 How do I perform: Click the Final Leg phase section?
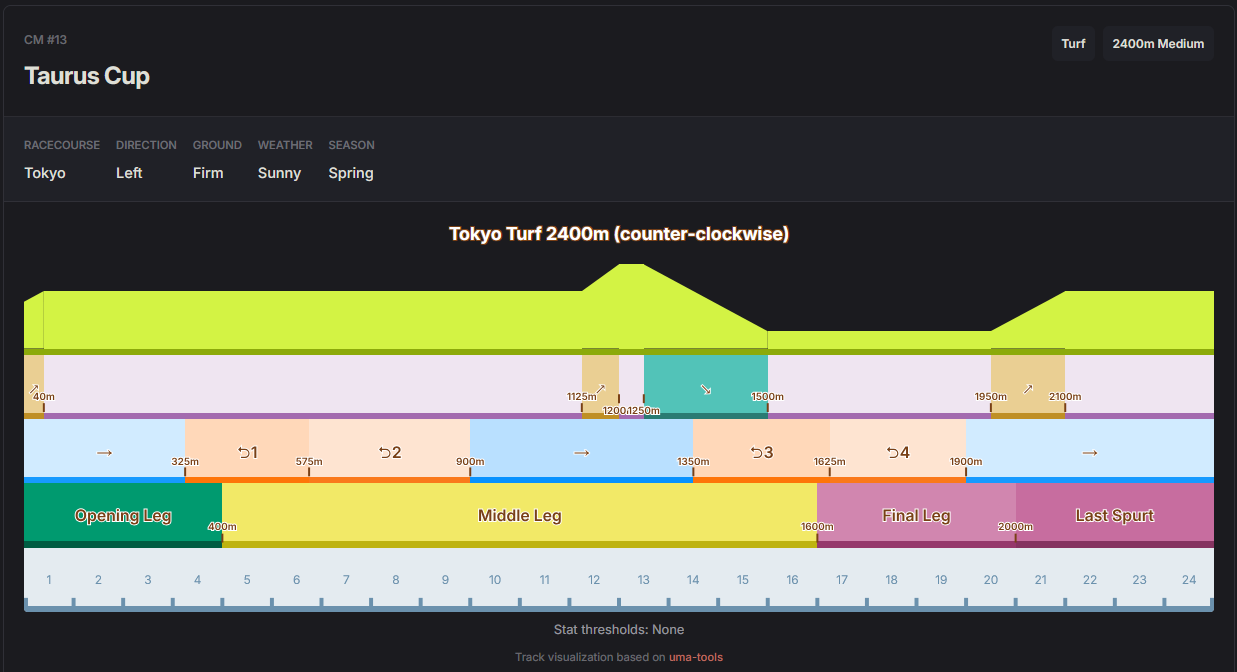click(x=915, y=515)
